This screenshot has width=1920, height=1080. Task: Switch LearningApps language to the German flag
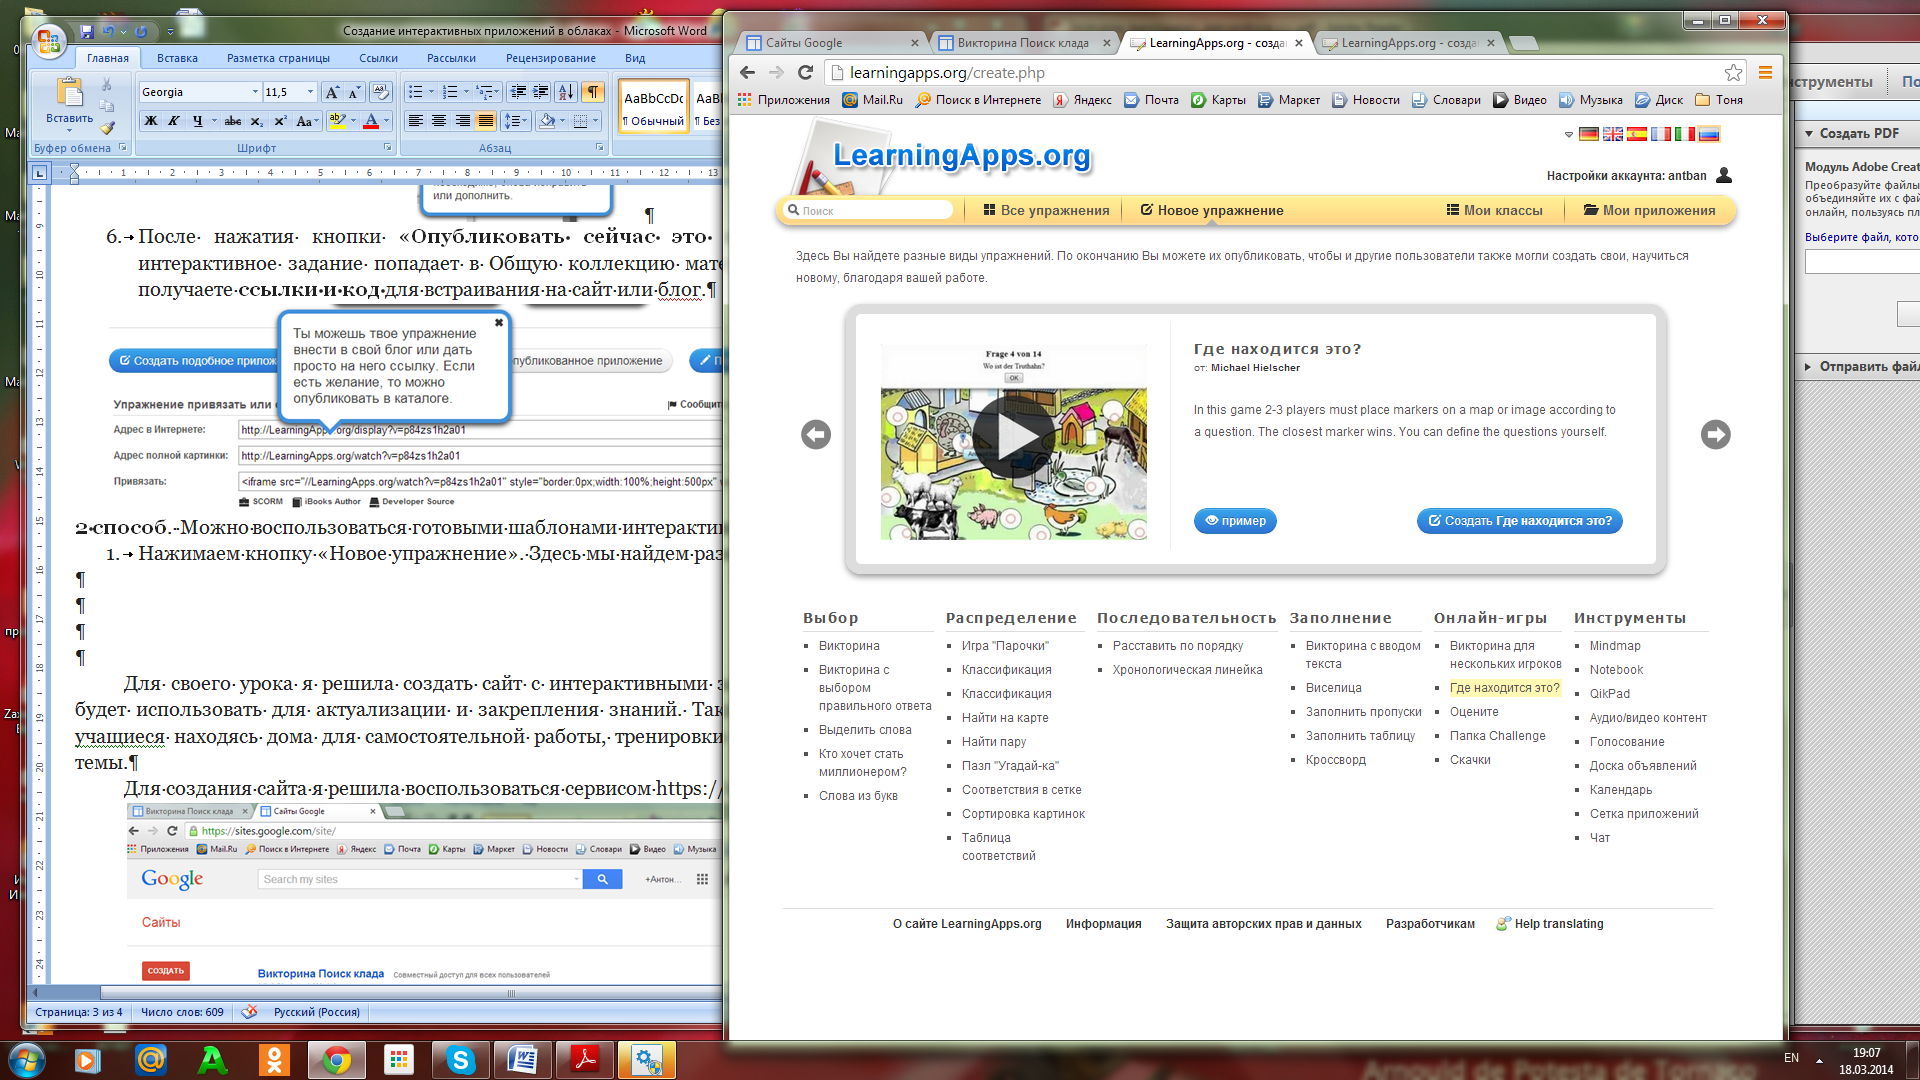(x=1589, y=134)
